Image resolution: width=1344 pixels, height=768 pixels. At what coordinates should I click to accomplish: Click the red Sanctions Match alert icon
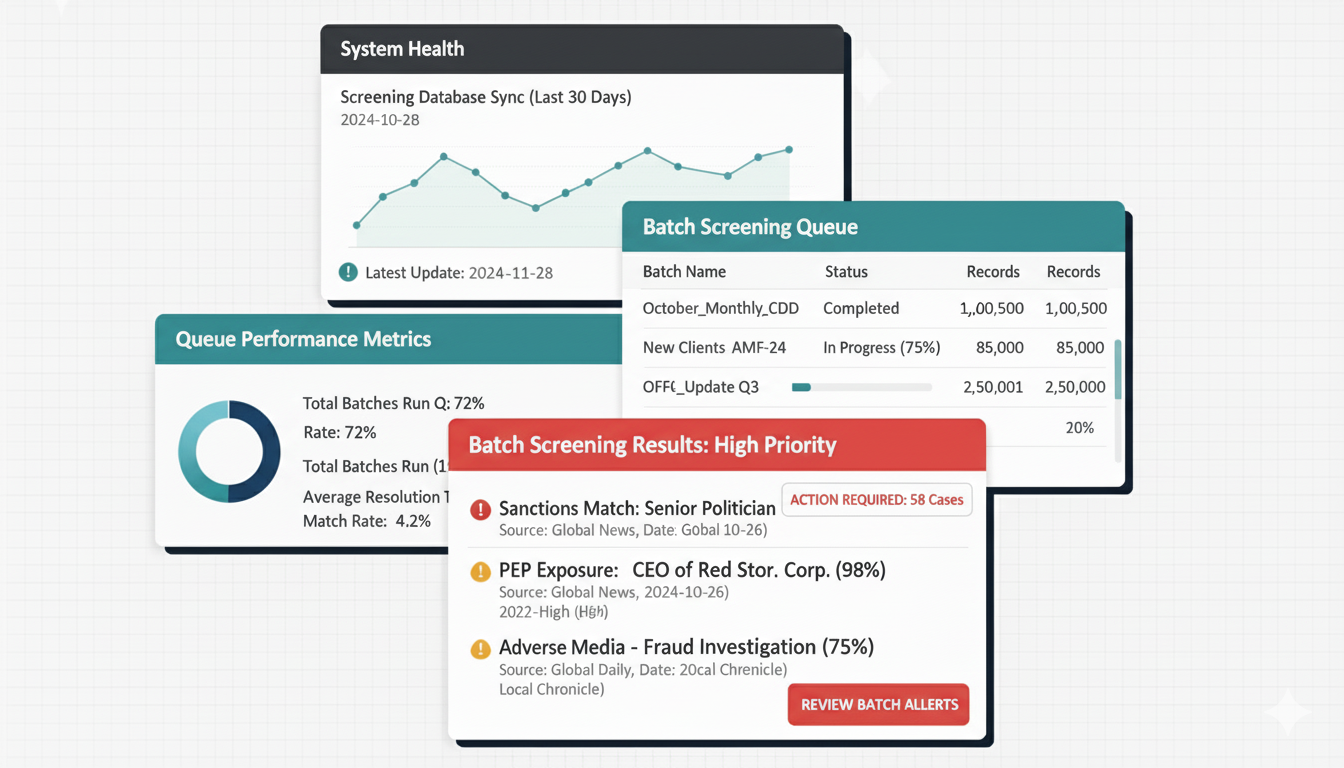[x=480, y=510]
